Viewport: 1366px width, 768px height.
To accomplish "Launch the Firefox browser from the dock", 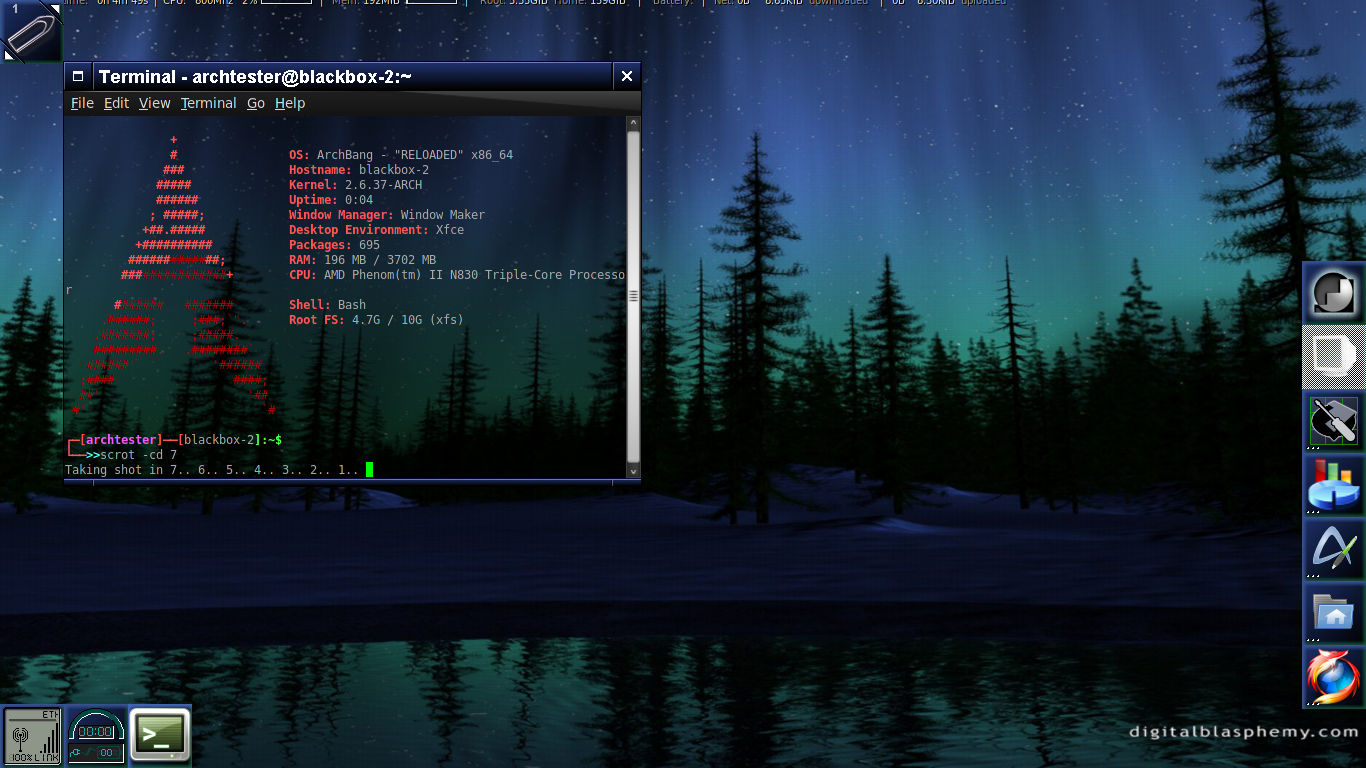I will [1334, 677].
